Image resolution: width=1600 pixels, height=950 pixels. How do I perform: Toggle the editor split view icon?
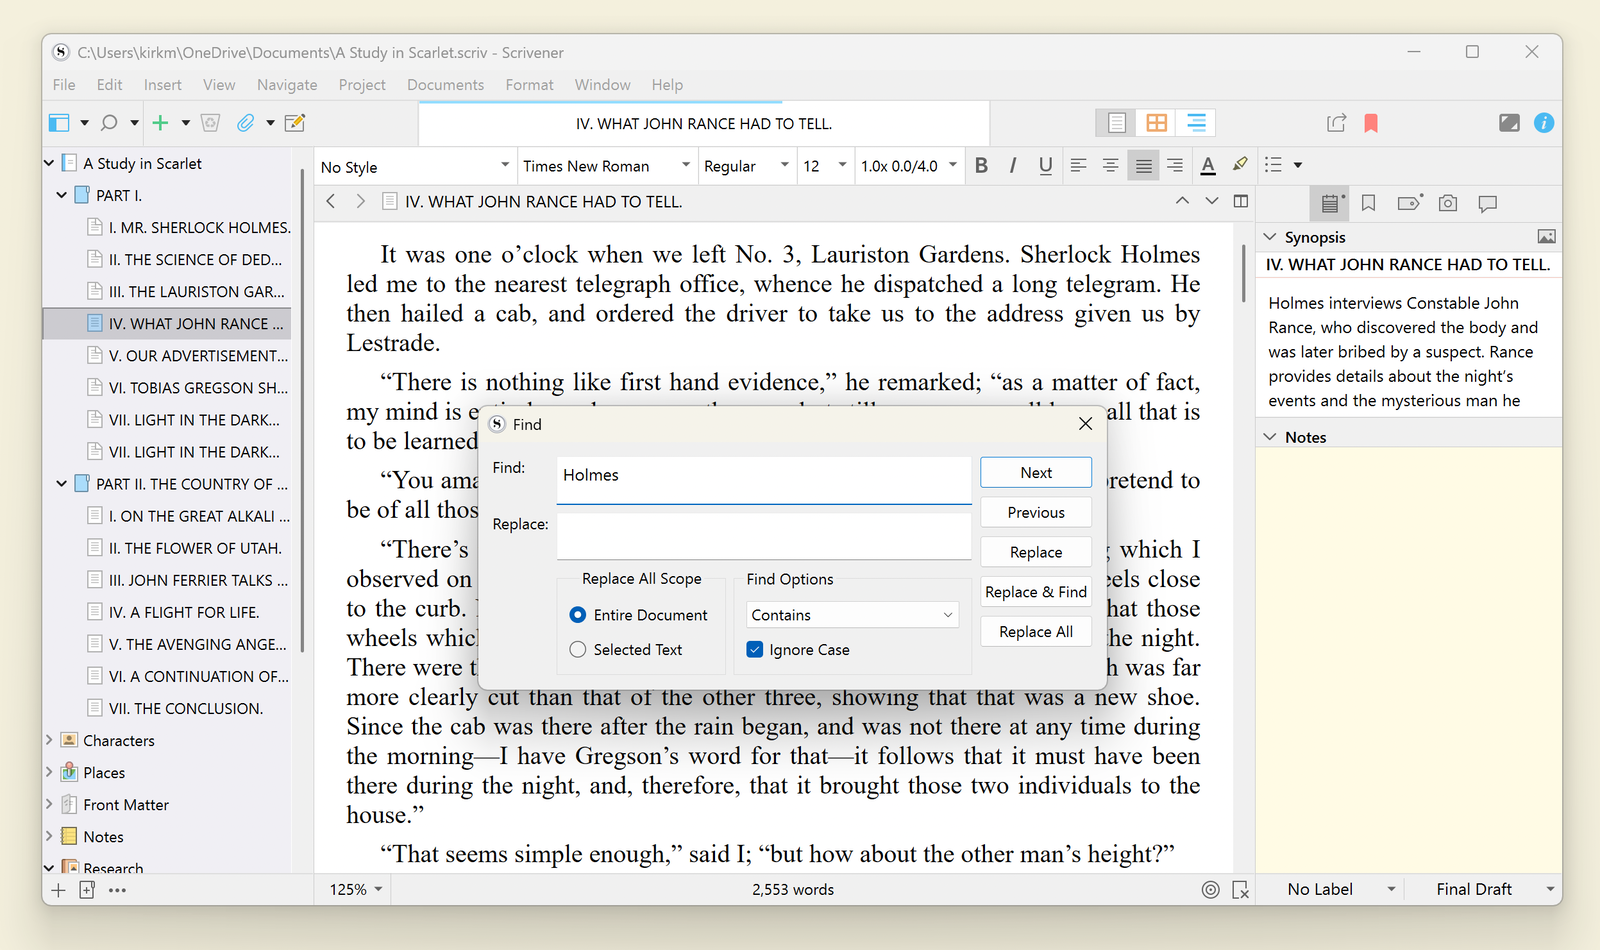click(x=1241, y=201)
